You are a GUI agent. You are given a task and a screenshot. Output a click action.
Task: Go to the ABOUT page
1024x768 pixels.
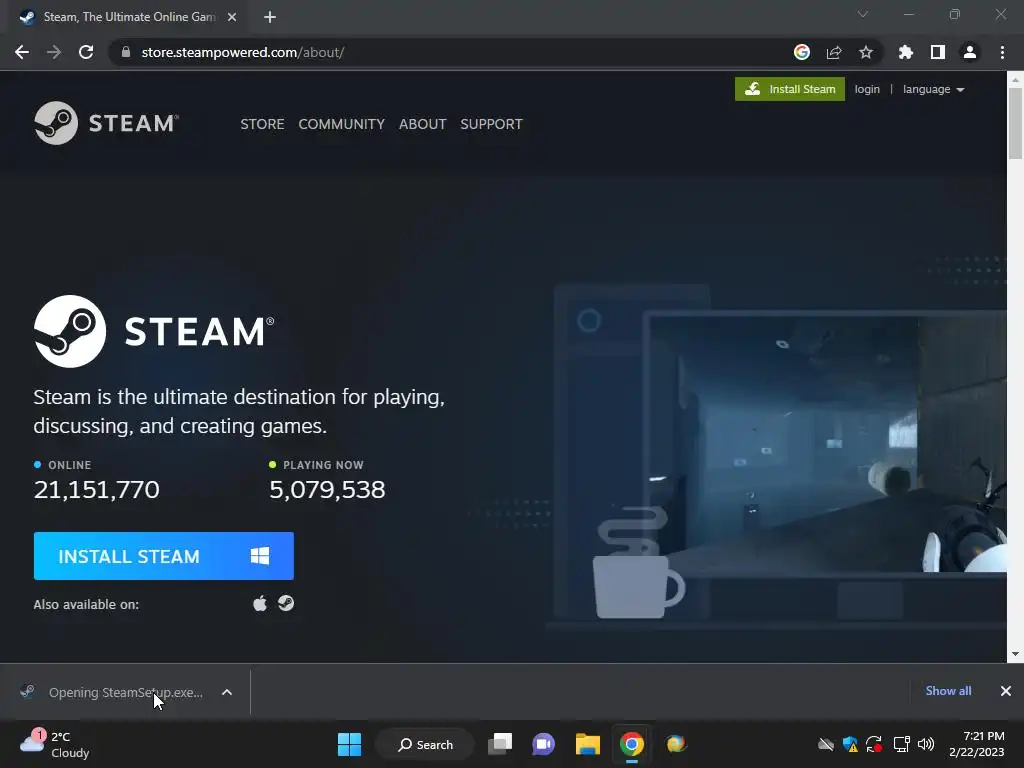(x=423, y=124)
